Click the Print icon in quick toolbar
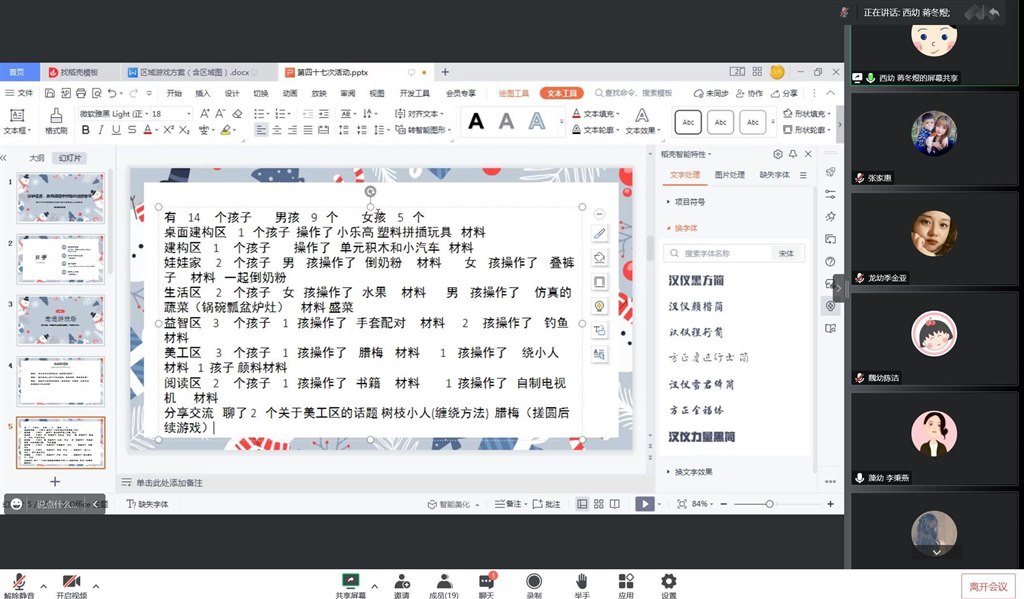 [81, 93]
